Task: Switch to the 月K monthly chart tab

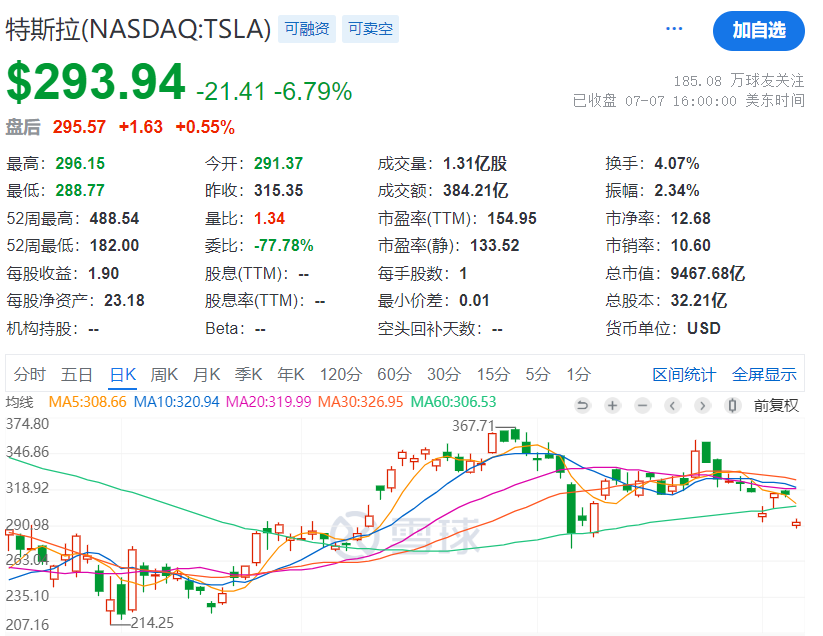Action: coord(206,375)
